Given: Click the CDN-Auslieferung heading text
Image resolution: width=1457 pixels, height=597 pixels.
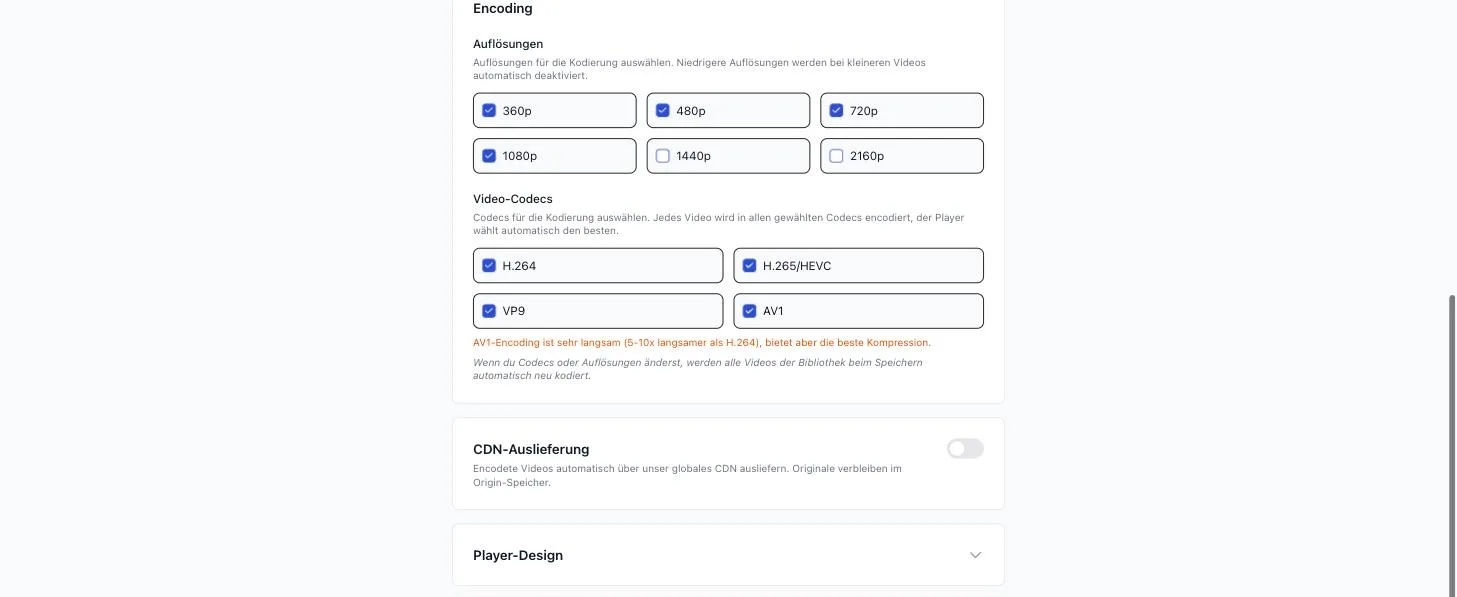Looking at the screenshot, I should point(531,449).
